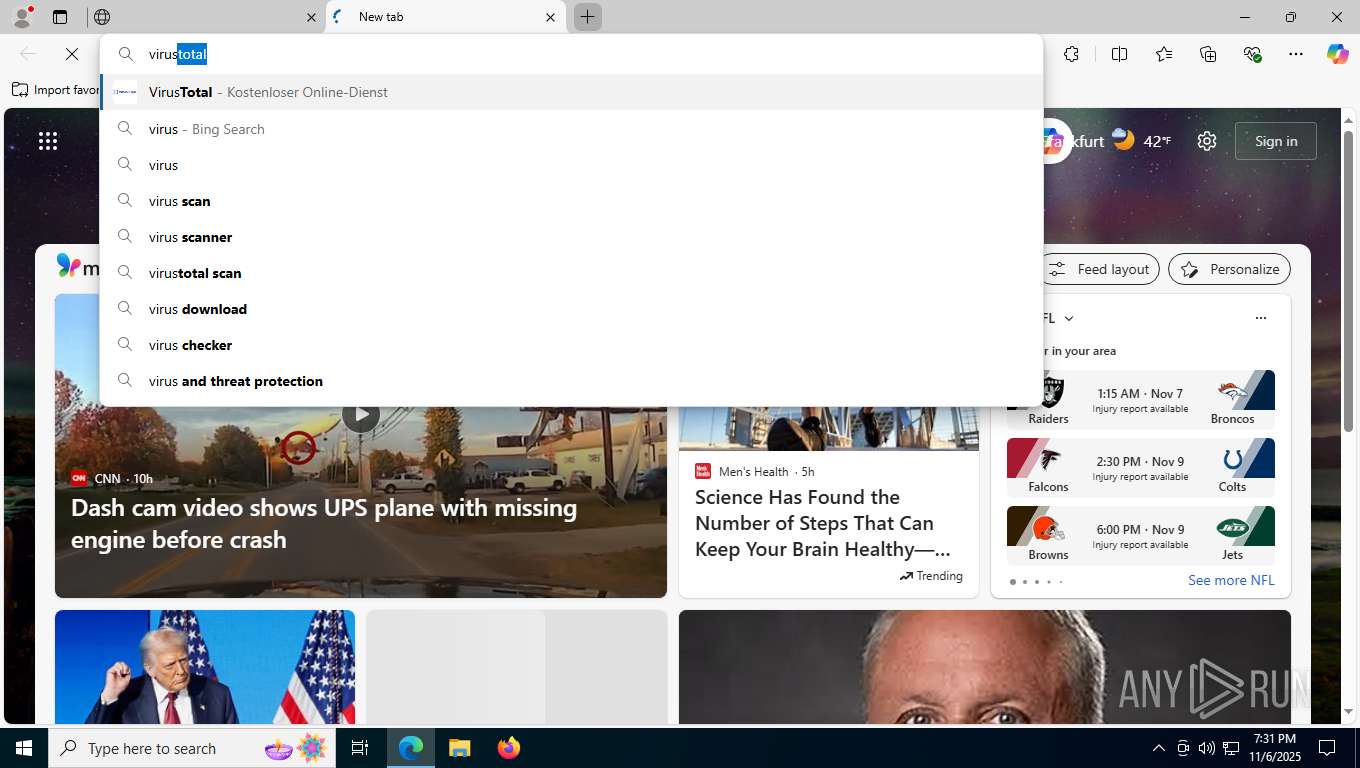The height and width of the screenshot is (768, 1360).
Task: Choose the 'virus checker' suggestion
Action: (571, 345)
